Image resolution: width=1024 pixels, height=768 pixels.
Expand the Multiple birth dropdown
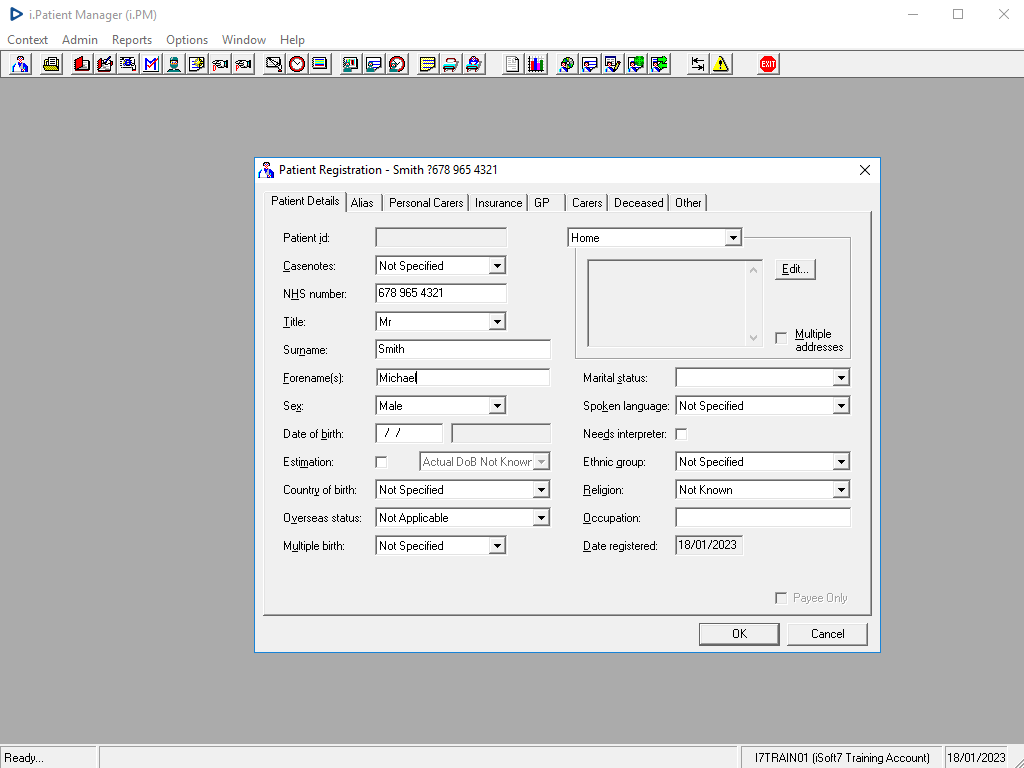coord(497,546)
